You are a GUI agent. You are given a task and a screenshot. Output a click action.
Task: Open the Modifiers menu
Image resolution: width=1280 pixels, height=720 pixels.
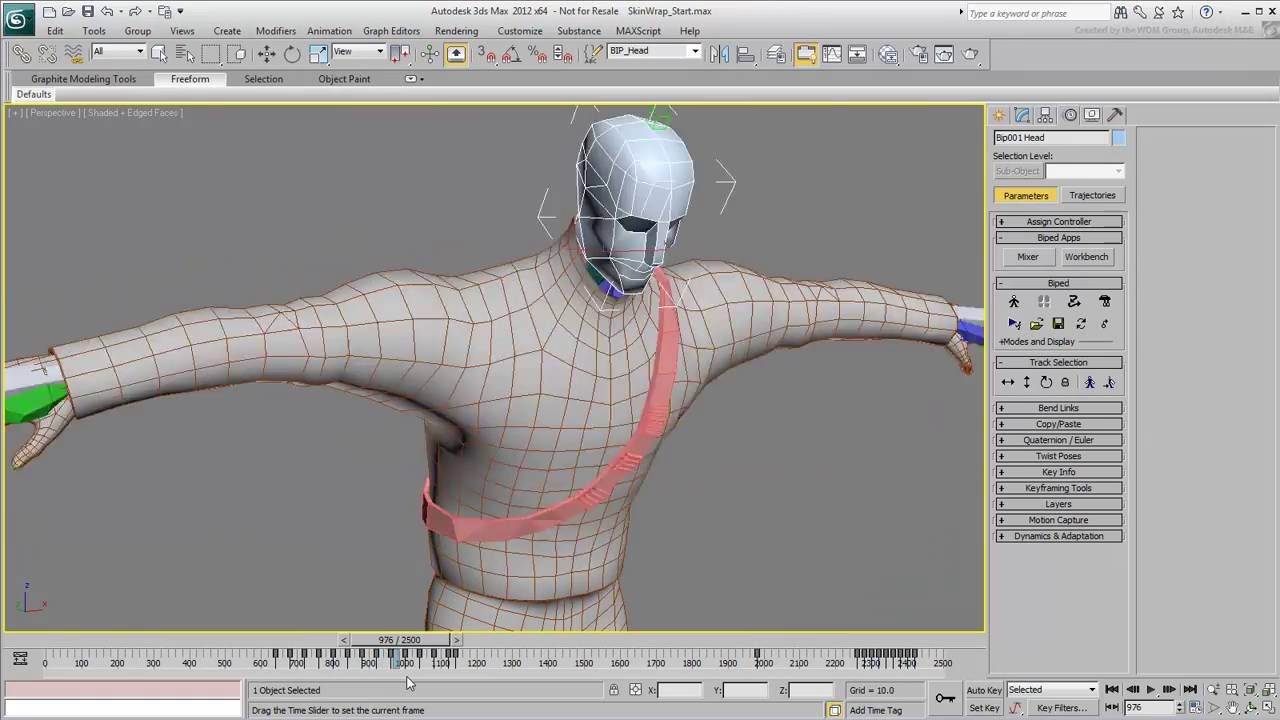pos(275,31)
